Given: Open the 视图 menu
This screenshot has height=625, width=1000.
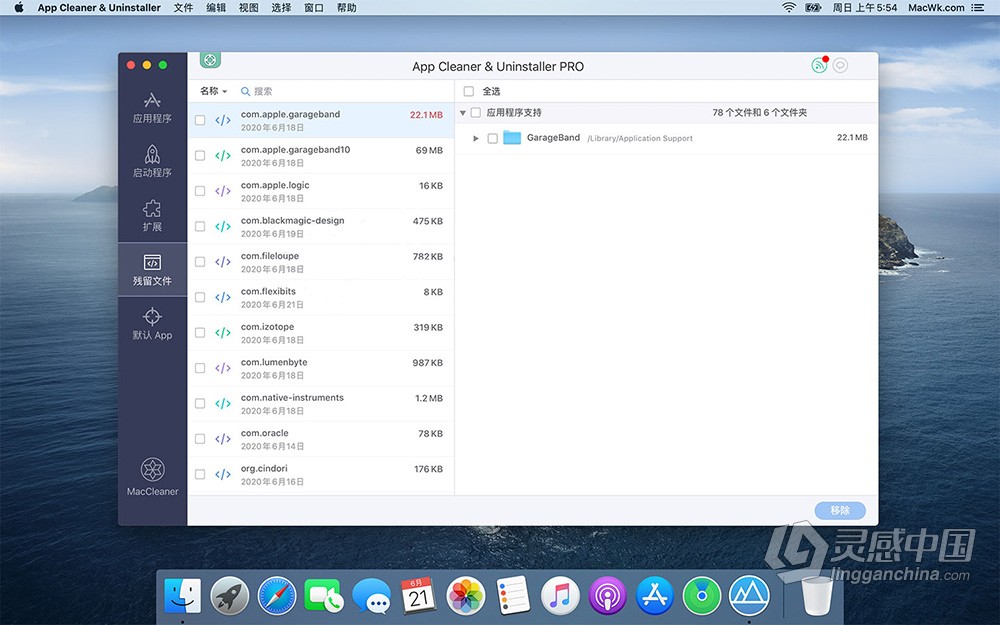Looking at the screenshot, I should [x=249, y=8].
